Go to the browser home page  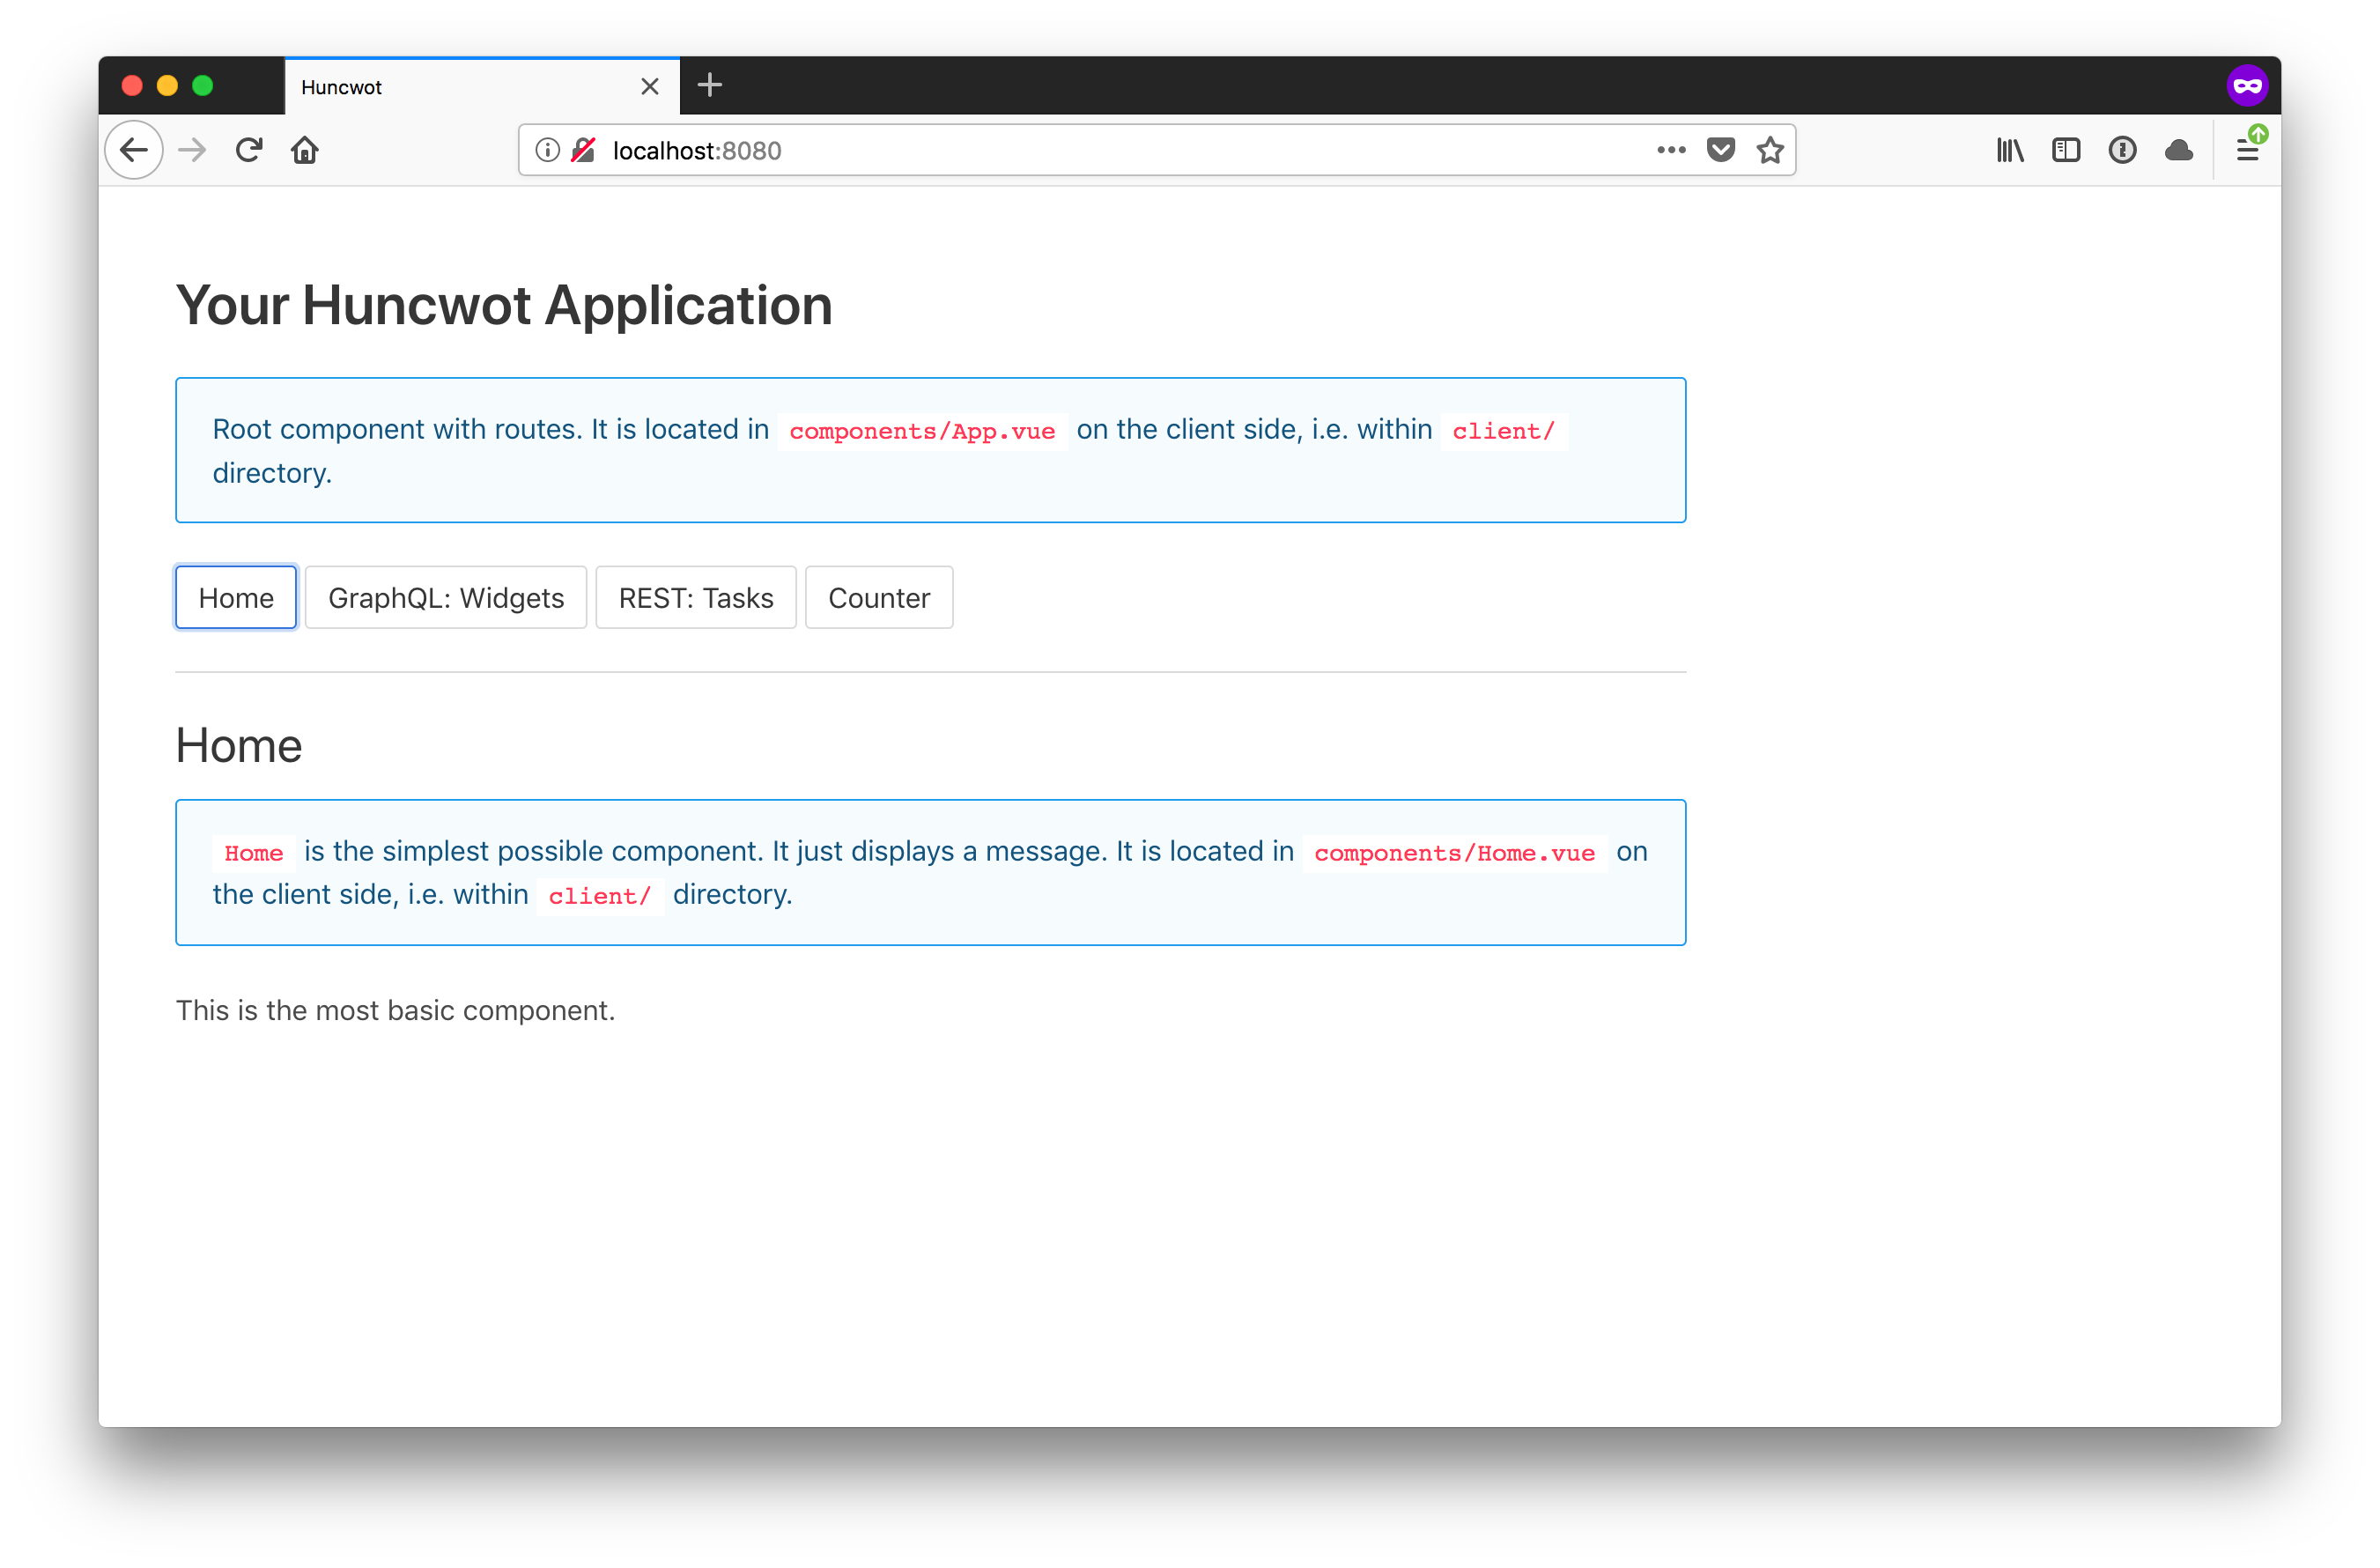click(305, 150)
